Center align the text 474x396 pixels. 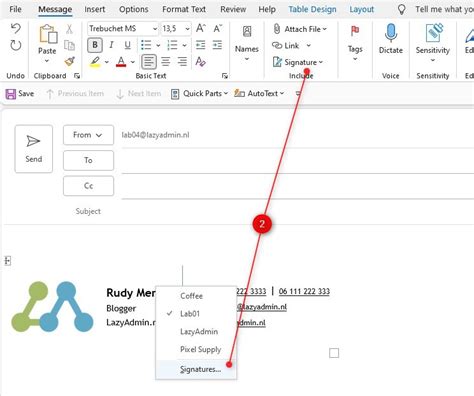(166, 62)
